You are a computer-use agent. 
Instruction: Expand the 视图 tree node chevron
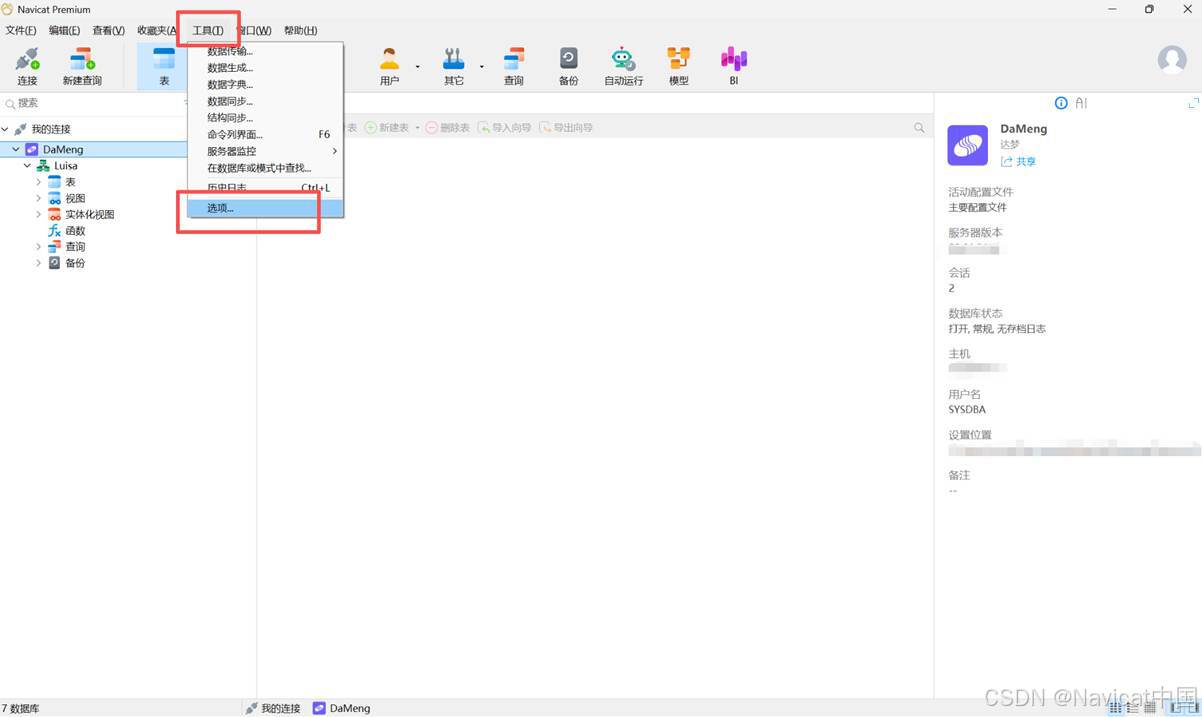click(x=39, y=198)
